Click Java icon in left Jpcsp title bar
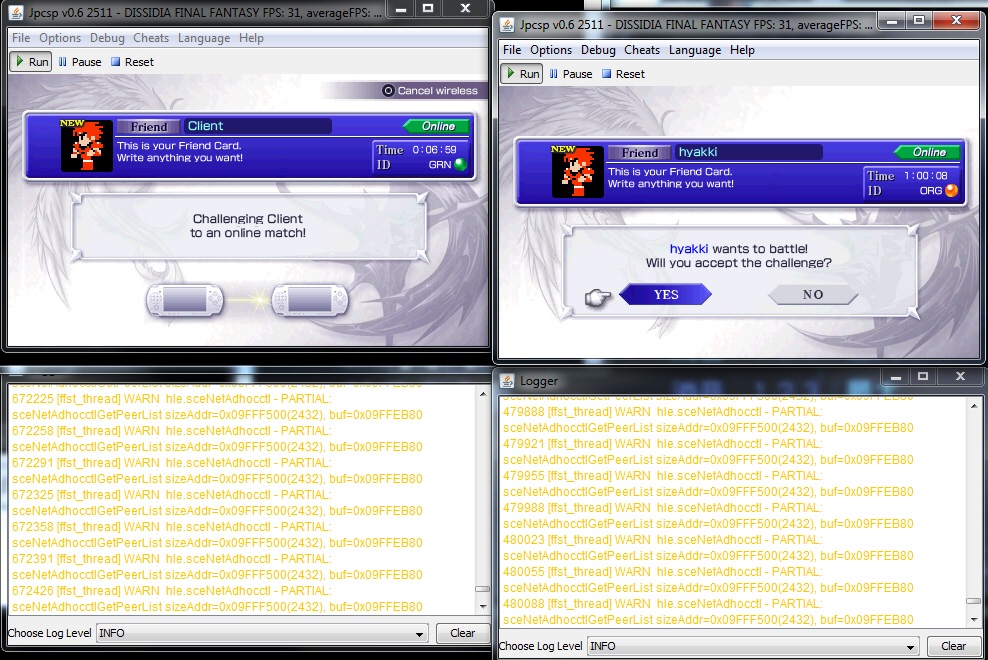 [17, 13]
